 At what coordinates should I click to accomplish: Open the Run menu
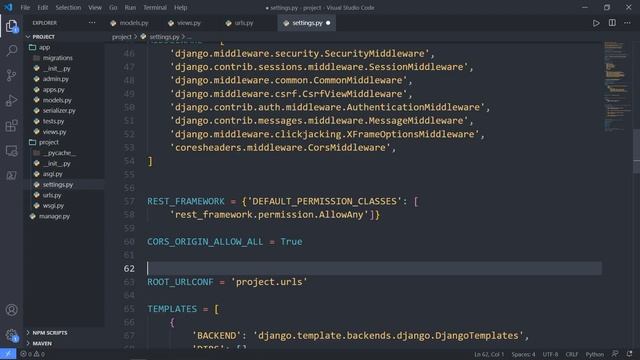pos(130,7)
